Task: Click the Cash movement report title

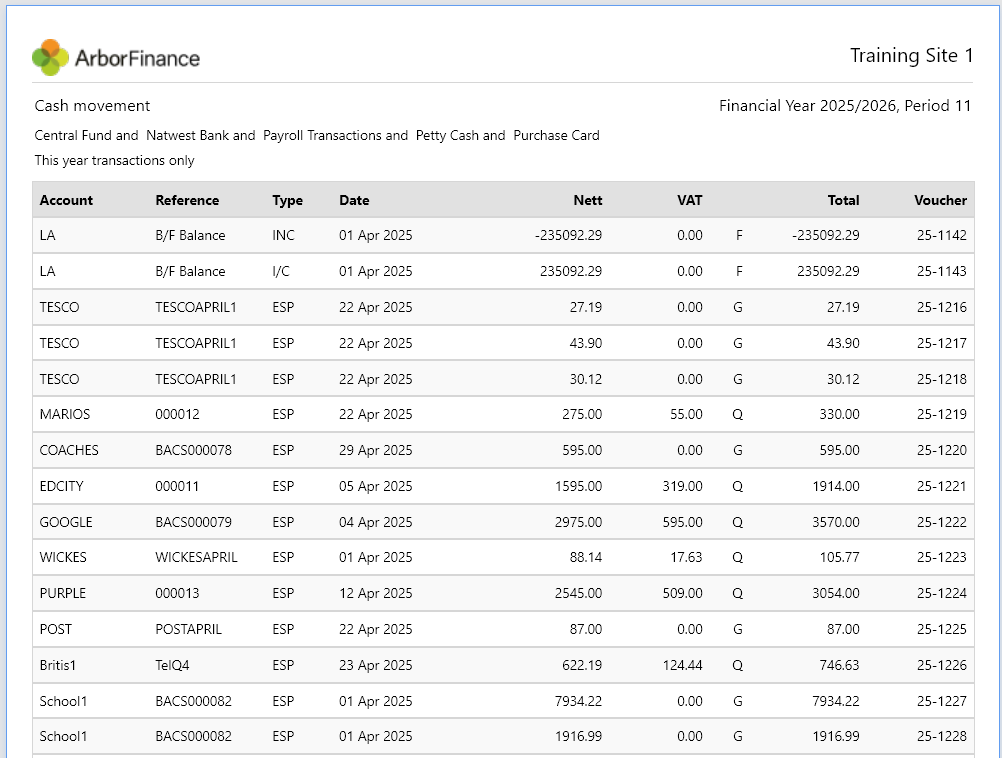Action: coord(92,105)
